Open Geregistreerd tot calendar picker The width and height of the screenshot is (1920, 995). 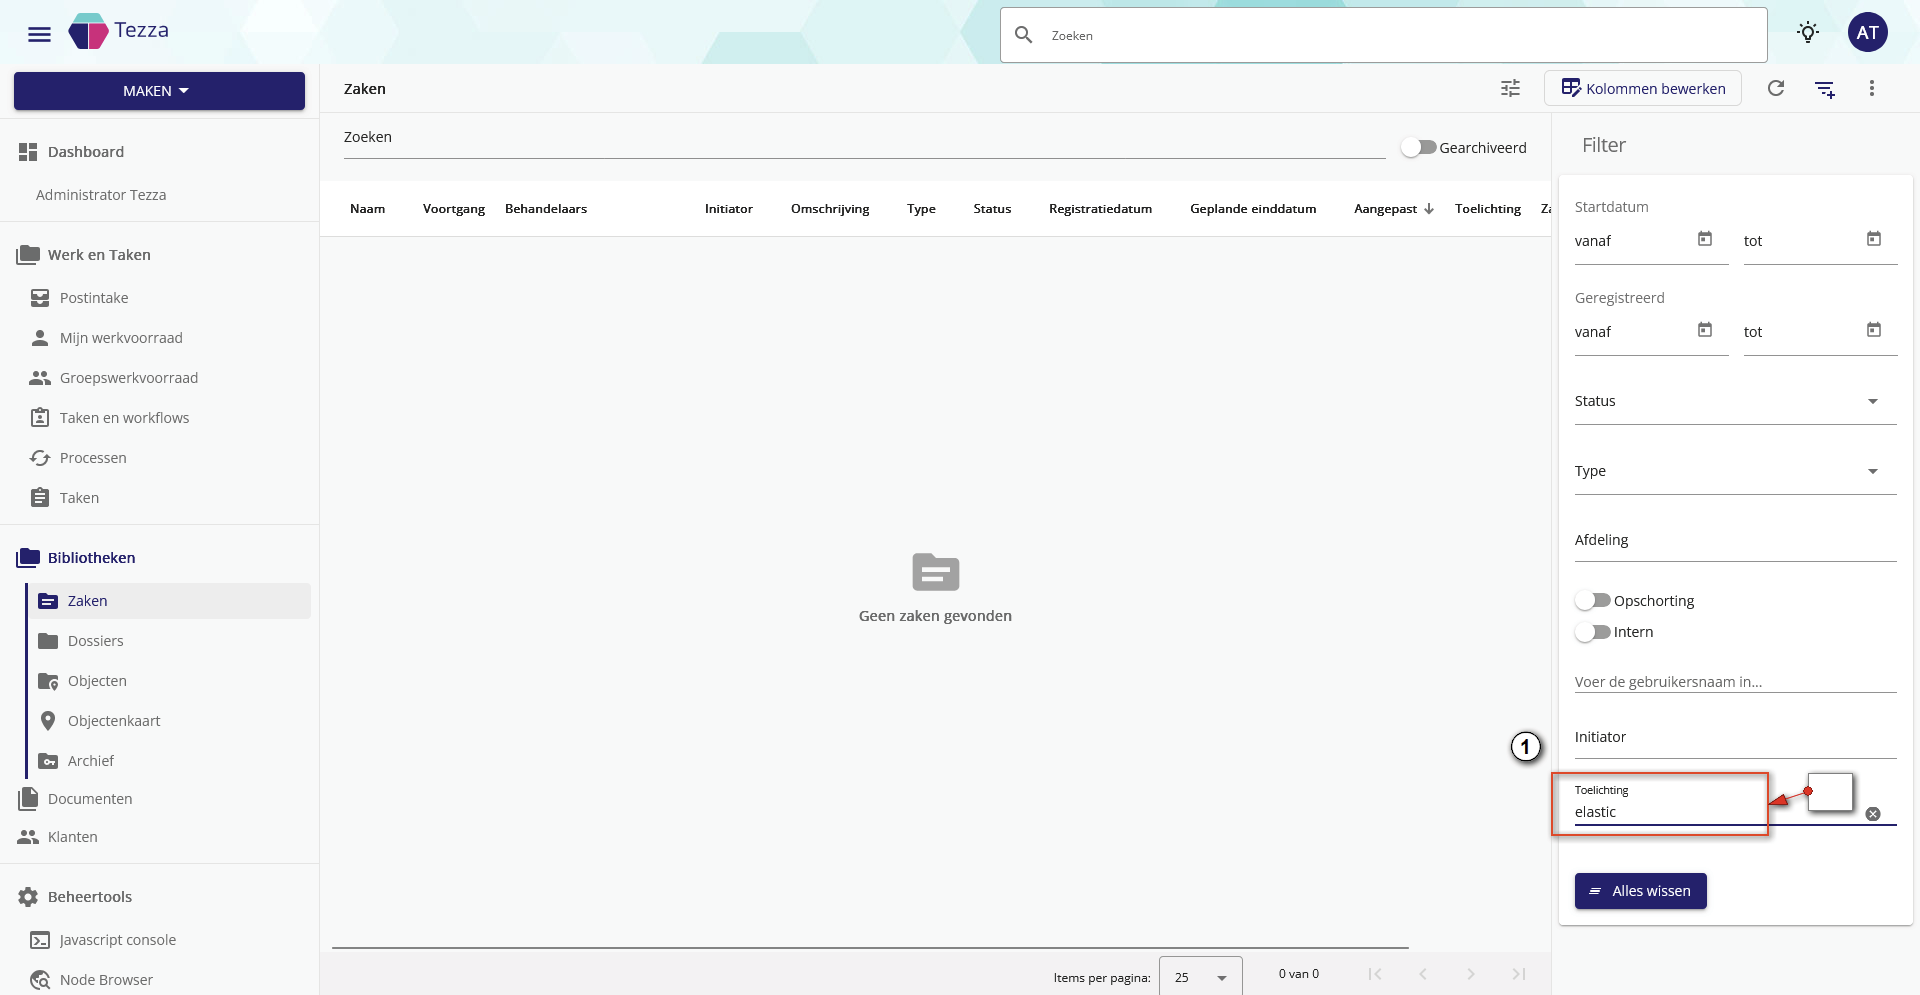(1874, 330)
